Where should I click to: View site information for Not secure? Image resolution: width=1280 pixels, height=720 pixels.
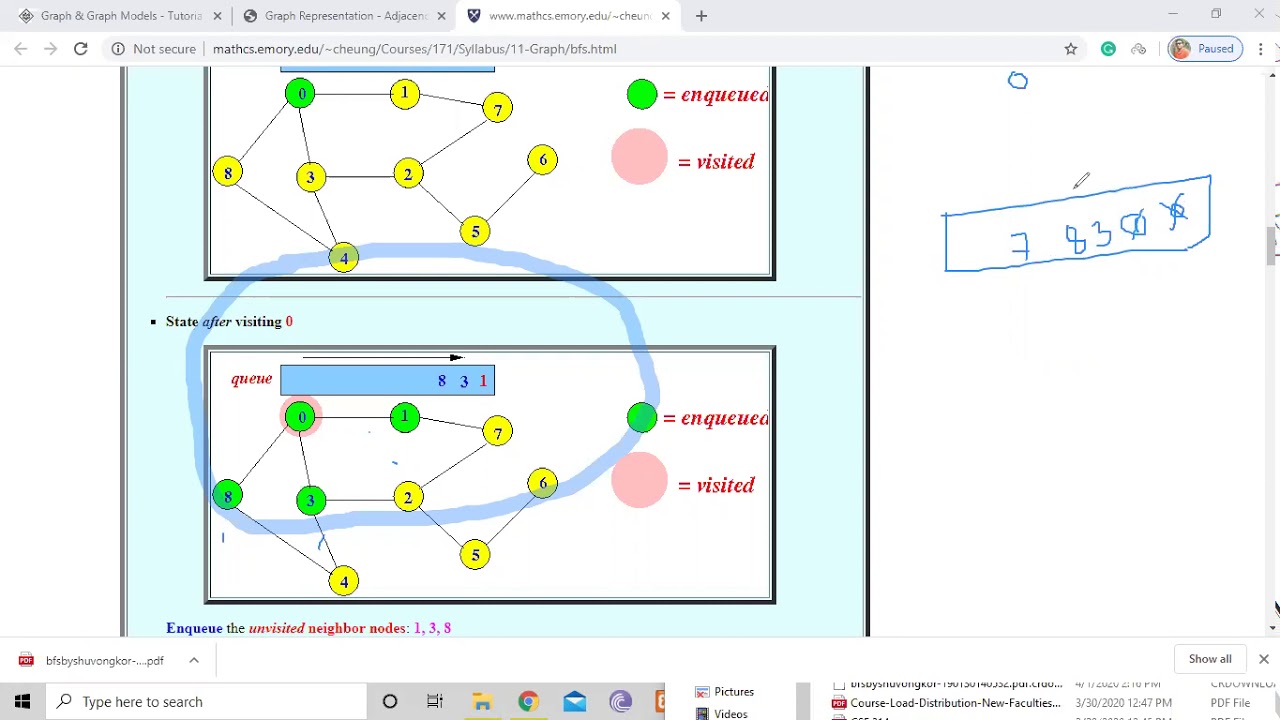152,48
